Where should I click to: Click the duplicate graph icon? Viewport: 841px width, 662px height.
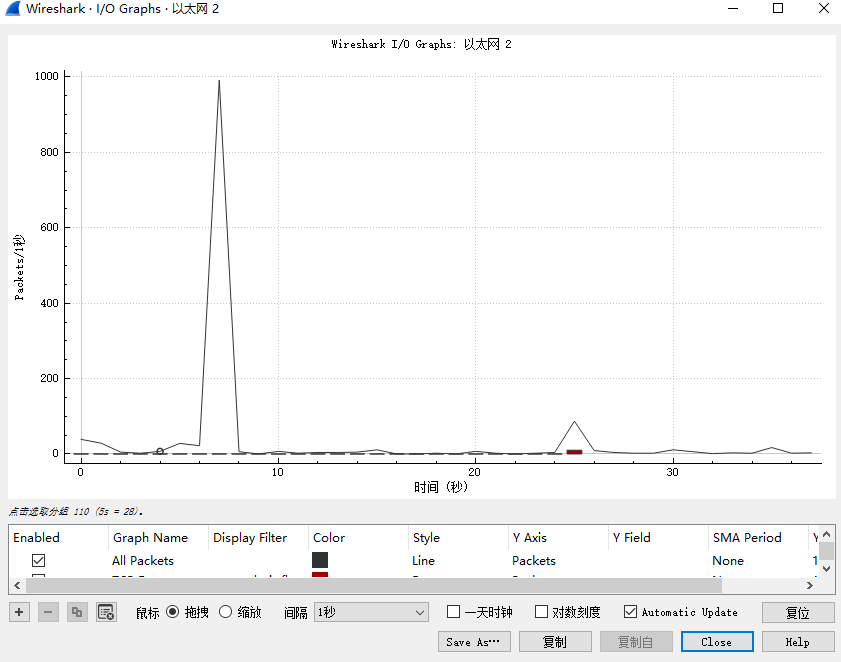[77, 612]
